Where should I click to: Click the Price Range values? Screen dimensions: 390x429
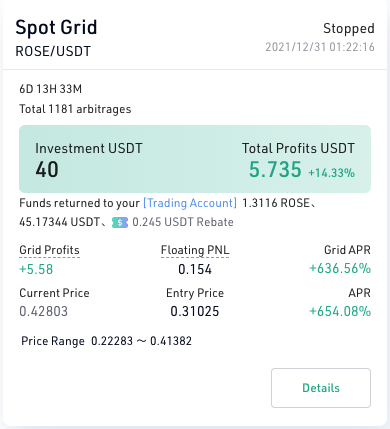[x=141, y=341]
